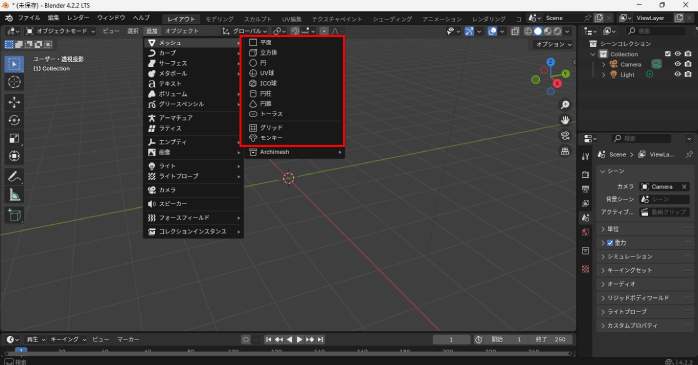Select the Annotate pencil tool

point(14,177)
